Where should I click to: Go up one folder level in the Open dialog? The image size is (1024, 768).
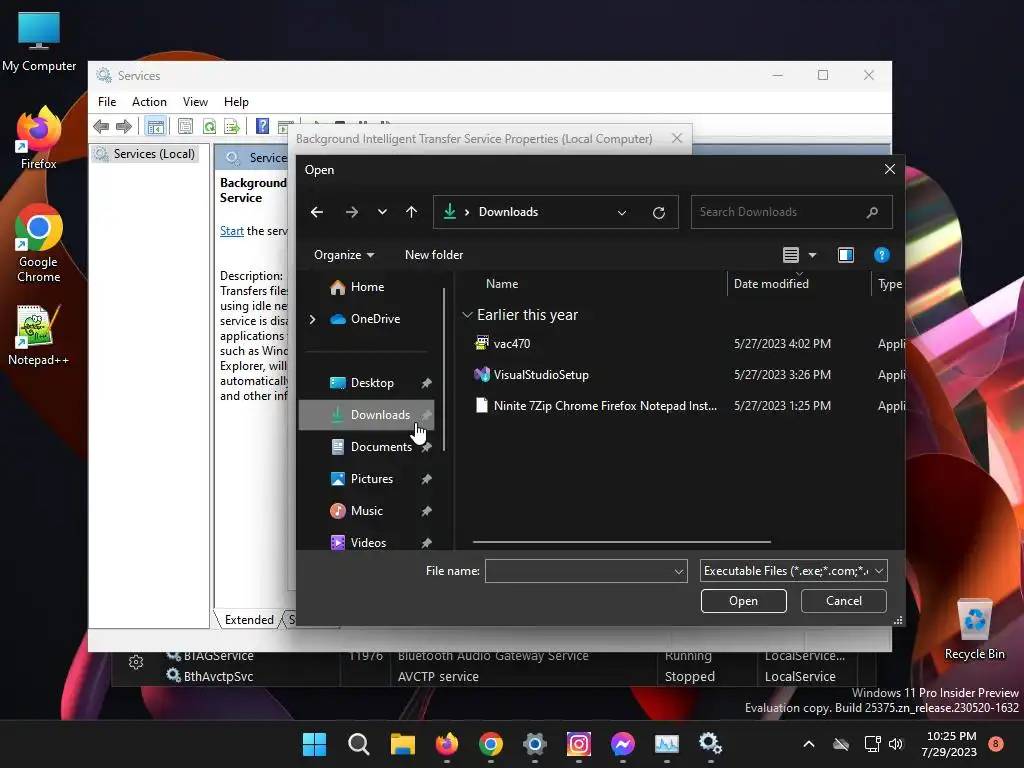pyautogui.click(x=411, y=212)
